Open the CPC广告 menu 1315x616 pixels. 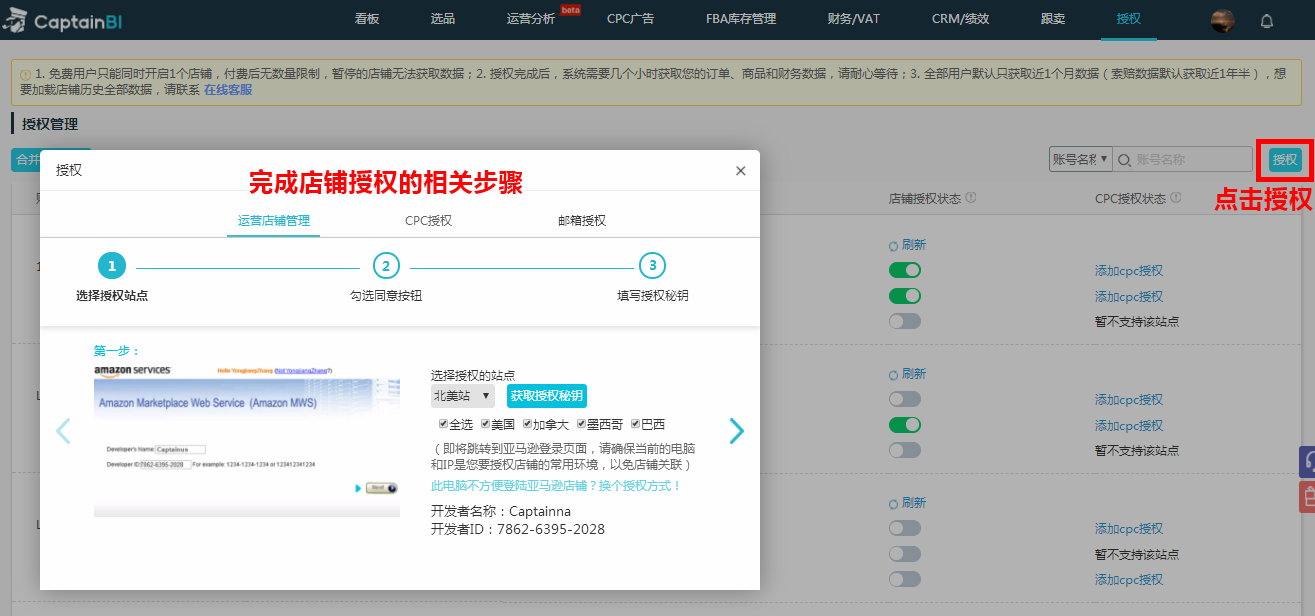pyautogui.click(x=630, y=19)
